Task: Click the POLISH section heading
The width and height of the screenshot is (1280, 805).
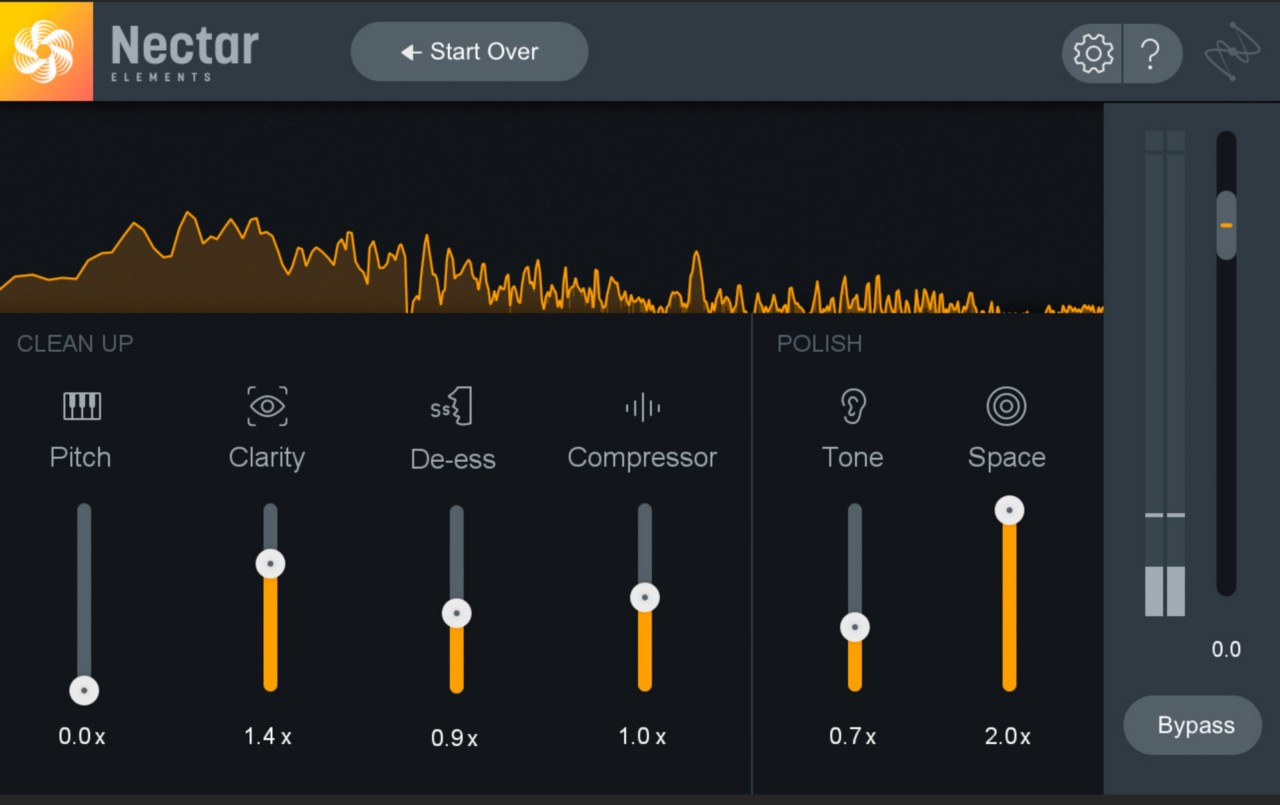Action: click(x=819, y=344)
